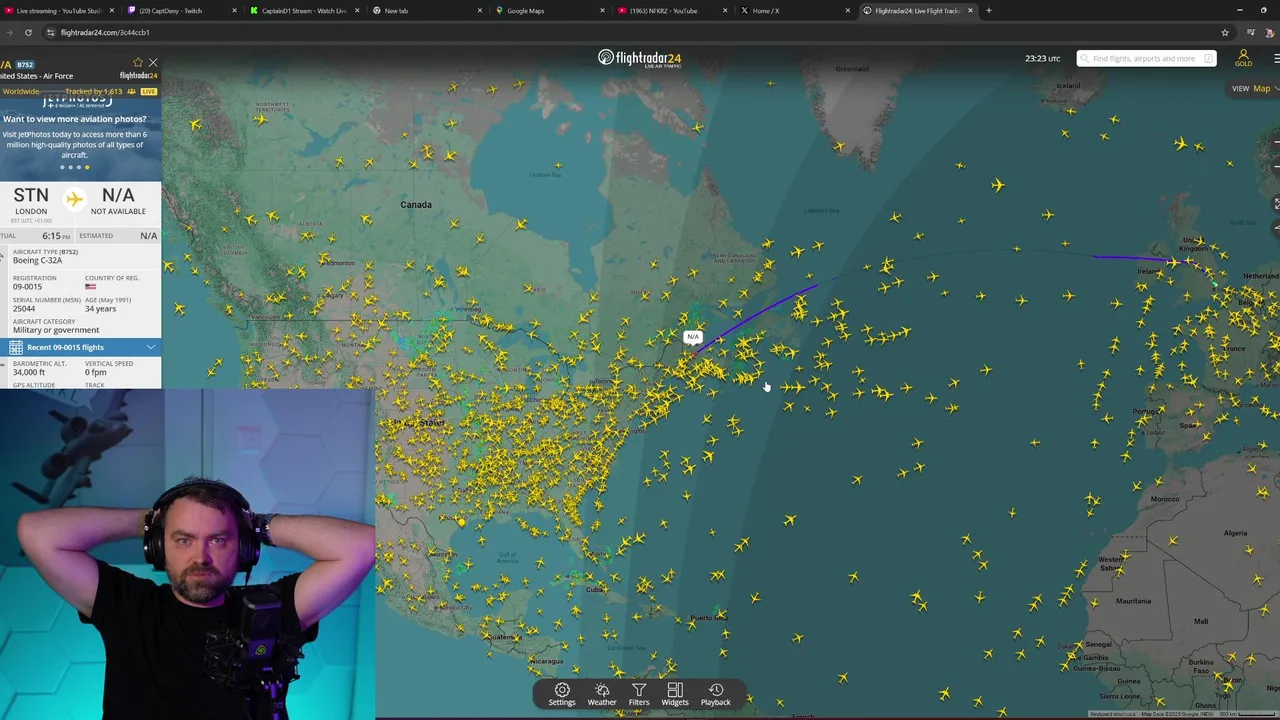The height and width of the screenshot is (720, 1280).
Task: Click the Flightradar24 logo in header
Action: click(640, 58)
